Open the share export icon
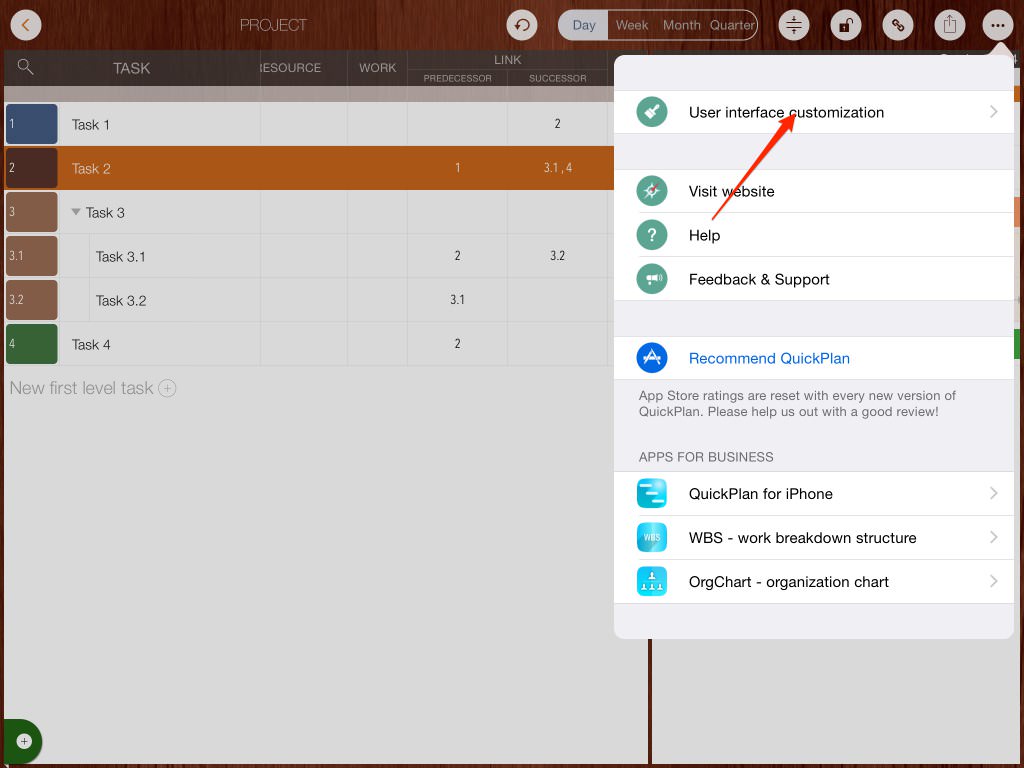1024x768 pixels. click(x=950, y=25)
